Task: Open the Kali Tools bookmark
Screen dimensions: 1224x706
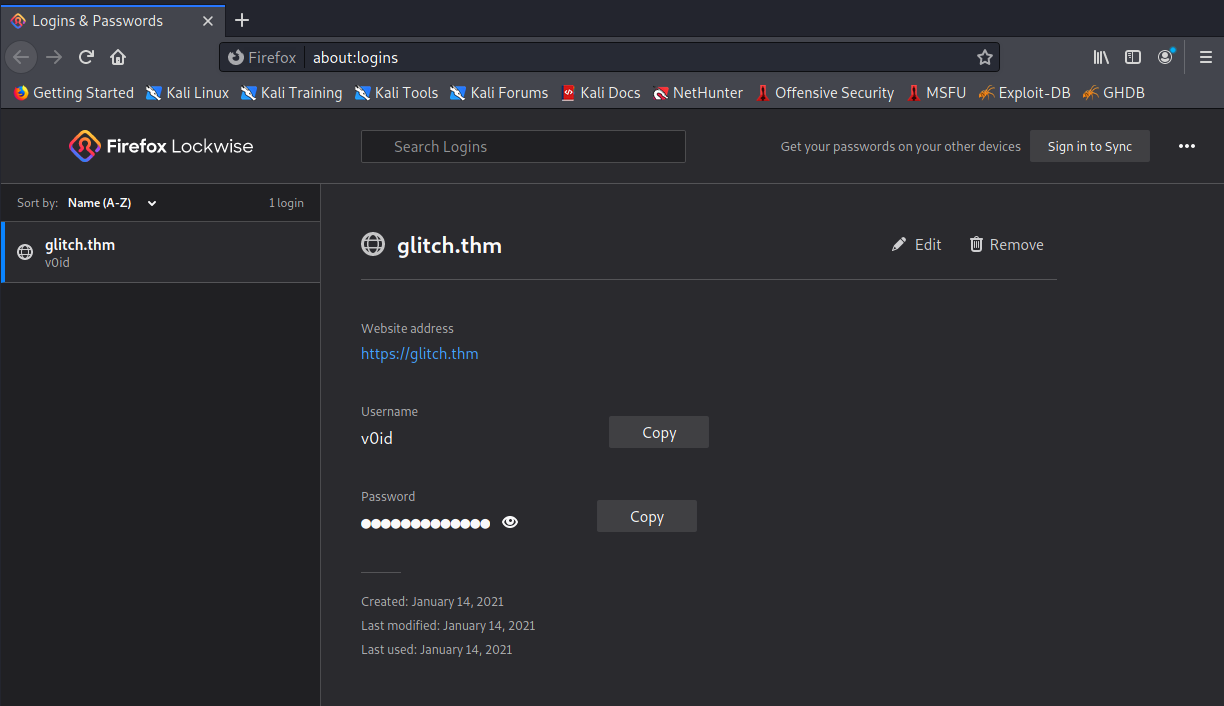Action: pos(396,93)
